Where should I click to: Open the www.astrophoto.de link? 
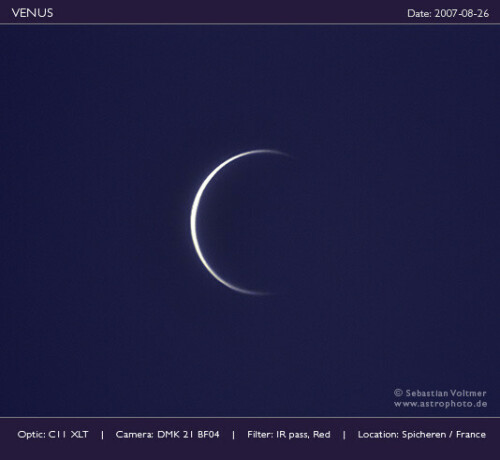click(440, 404)
